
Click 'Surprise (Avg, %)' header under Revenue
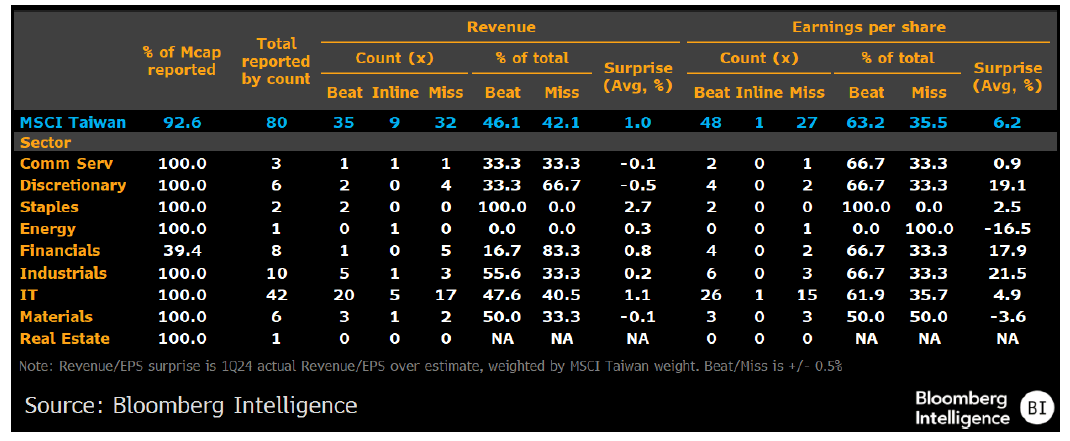pos(638,77)
